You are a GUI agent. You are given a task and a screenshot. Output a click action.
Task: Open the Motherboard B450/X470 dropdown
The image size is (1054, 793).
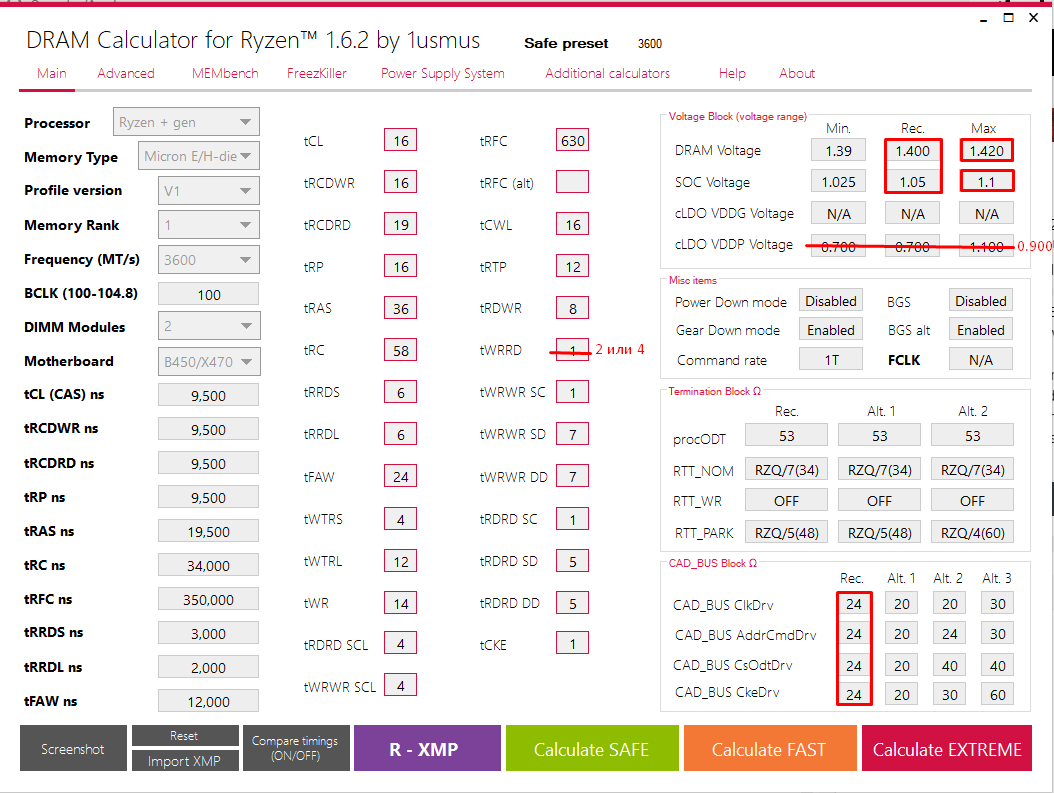pyautogui.click(x=208, y=362)
